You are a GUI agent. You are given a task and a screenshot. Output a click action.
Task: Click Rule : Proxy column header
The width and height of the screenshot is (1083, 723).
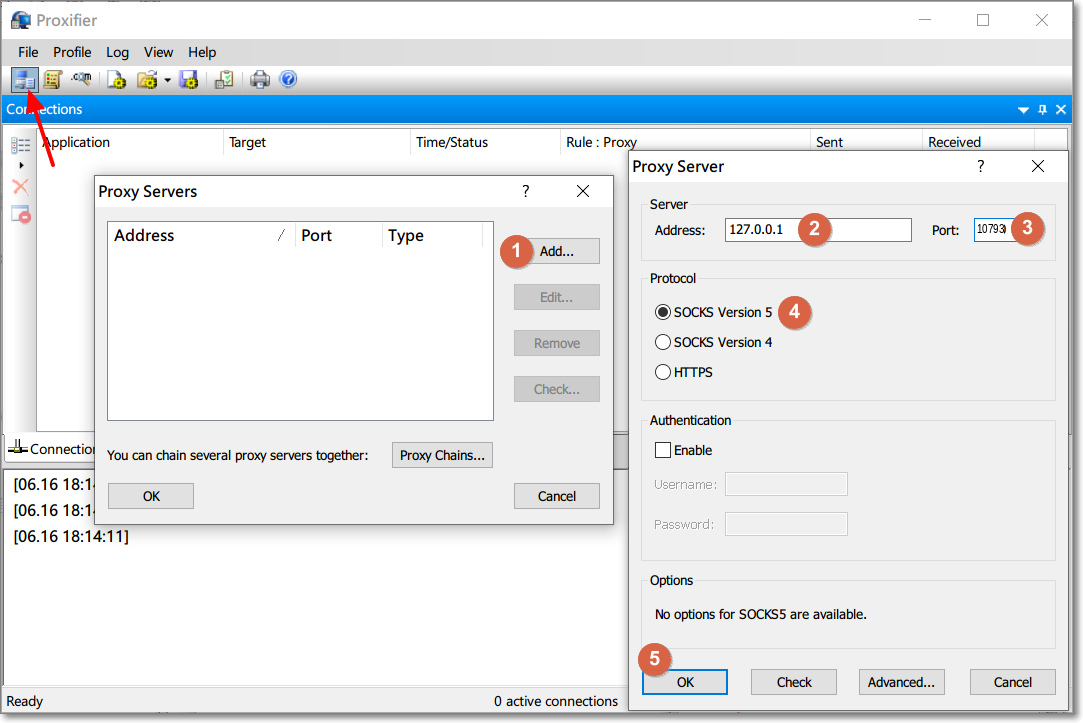click(684, 142)
